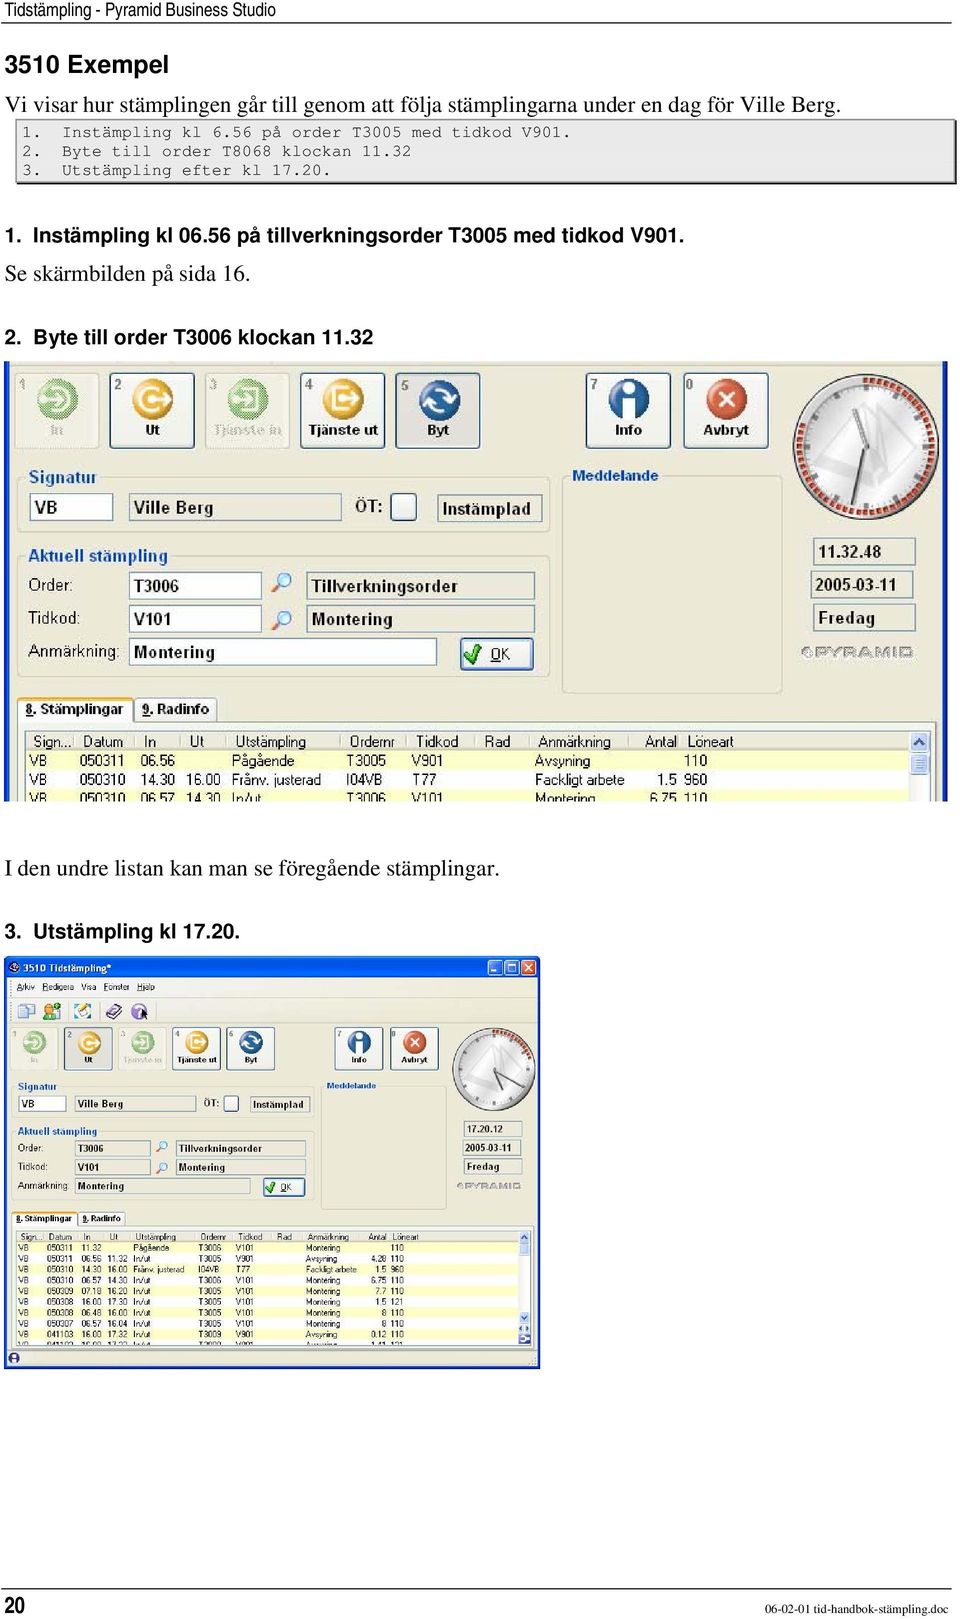Open the Fönster menu
The image size is (960, 1619).
click(117, 987)
